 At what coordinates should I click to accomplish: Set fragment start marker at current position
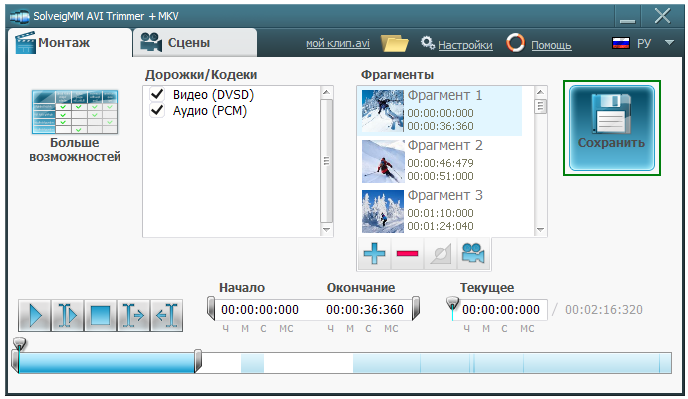point(133,315)
